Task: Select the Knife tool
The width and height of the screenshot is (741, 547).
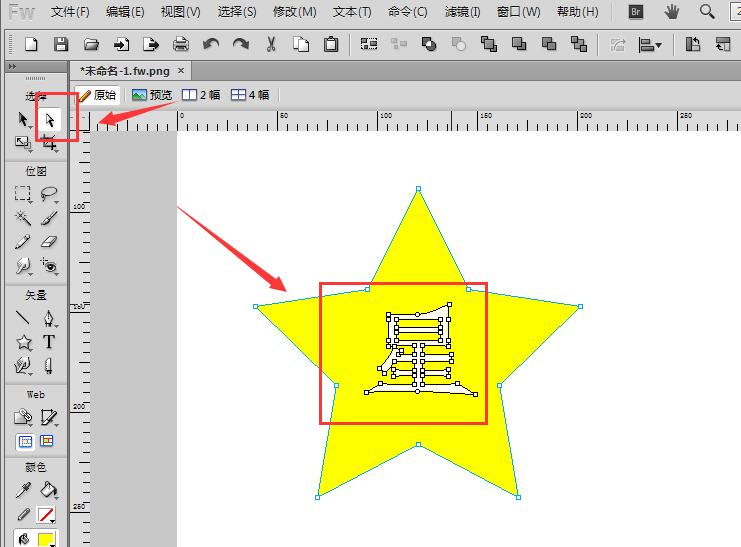Action: click(x=48, y=366)
